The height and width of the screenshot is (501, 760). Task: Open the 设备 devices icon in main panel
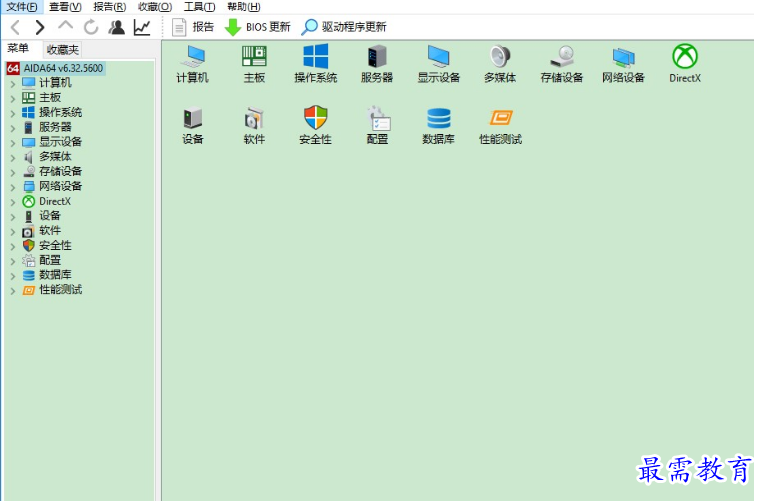tap(192, 125)
